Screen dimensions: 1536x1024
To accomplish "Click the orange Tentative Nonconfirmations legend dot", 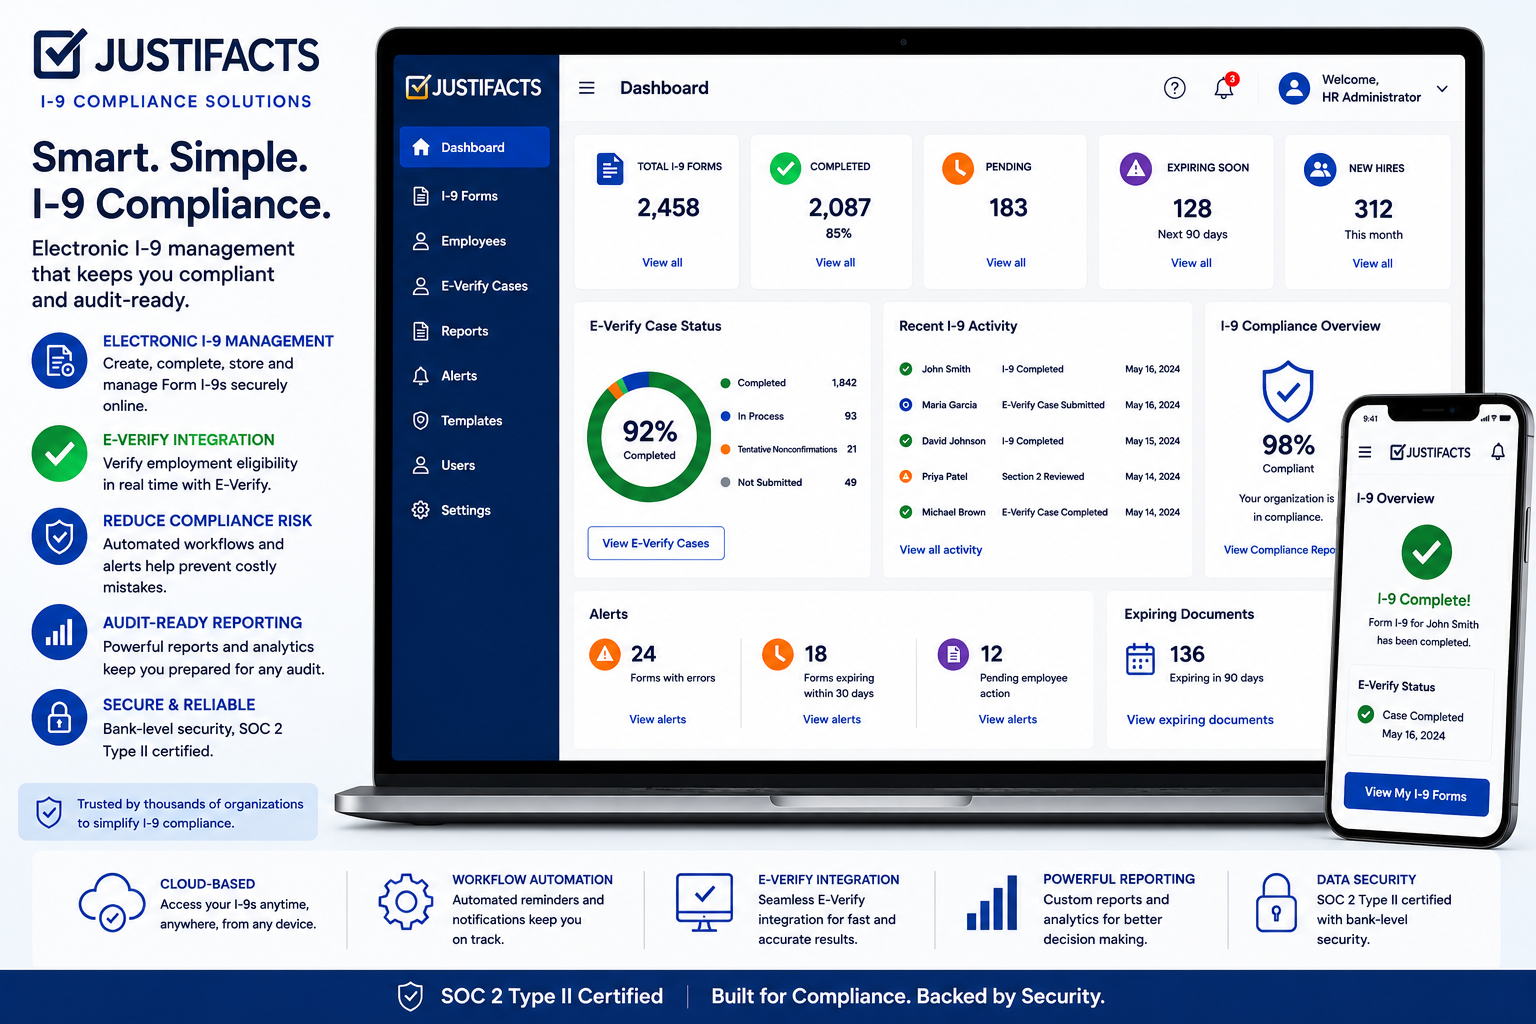I will [x=725, y=450].
